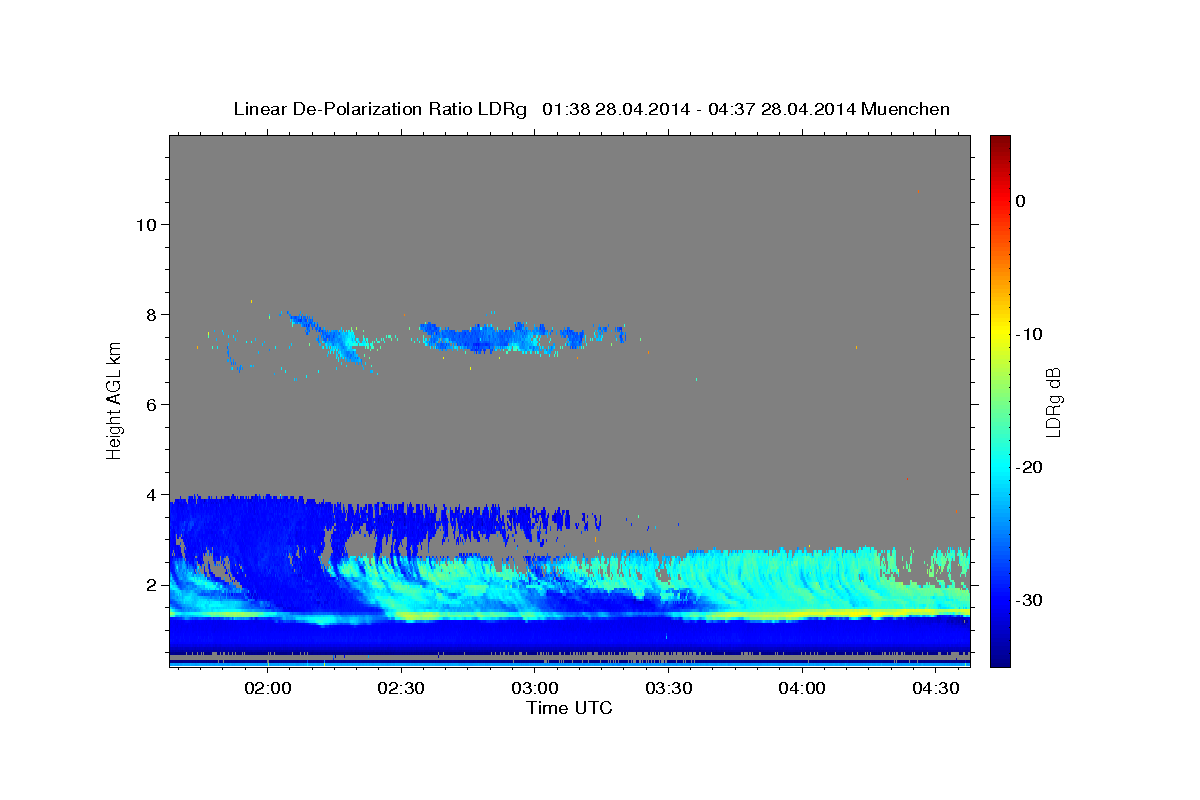Click the height label 10 on y-axis
The width and height of the screenshot is (1200, 800).
click(x=146, y=224)
